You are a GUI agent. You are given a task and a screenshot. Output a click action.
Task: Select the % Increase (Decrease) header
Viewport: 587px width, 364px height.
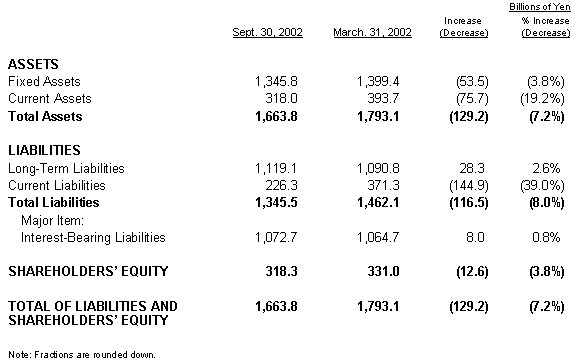[x=546, y=27]
